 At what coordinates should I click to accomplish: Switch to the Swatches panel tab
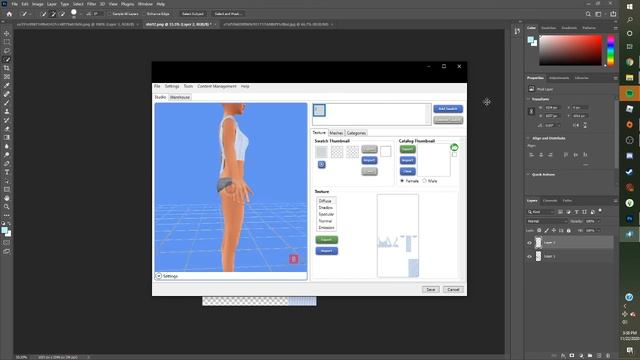(548, 28)
